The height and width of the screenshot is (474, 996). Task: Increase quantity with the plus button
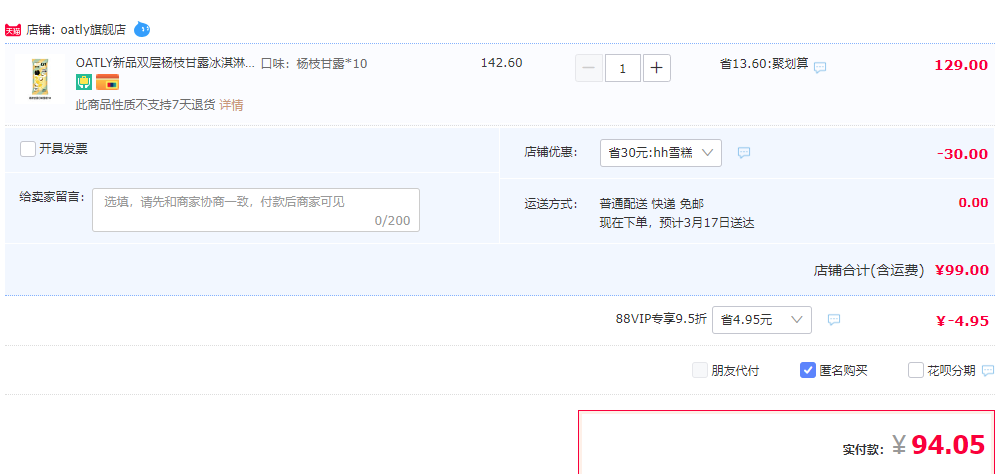click(x=657, y=69)
